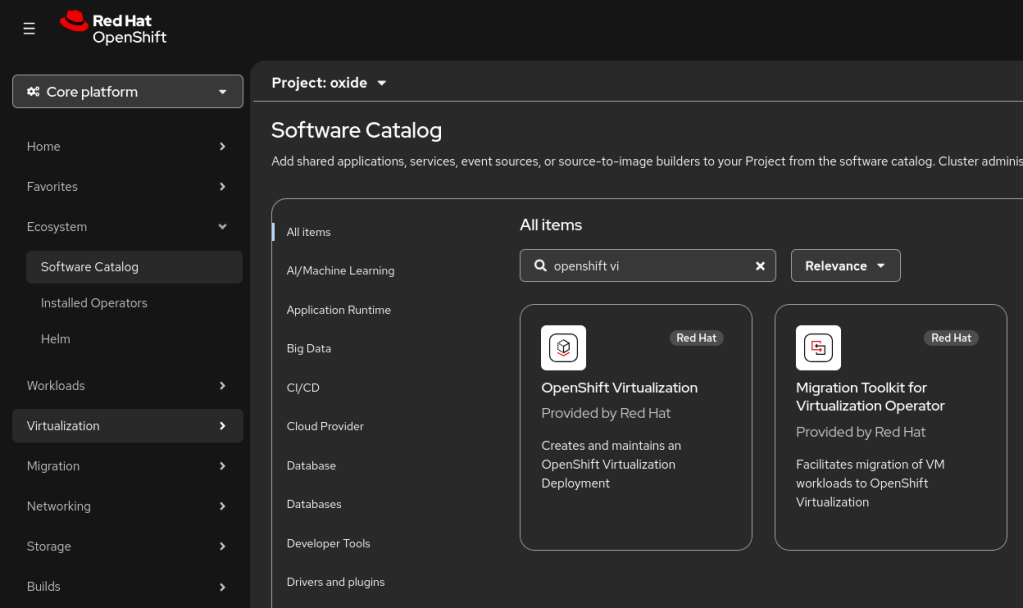
Task: Click the Software Catalog page heading
Action: [356, 130]
